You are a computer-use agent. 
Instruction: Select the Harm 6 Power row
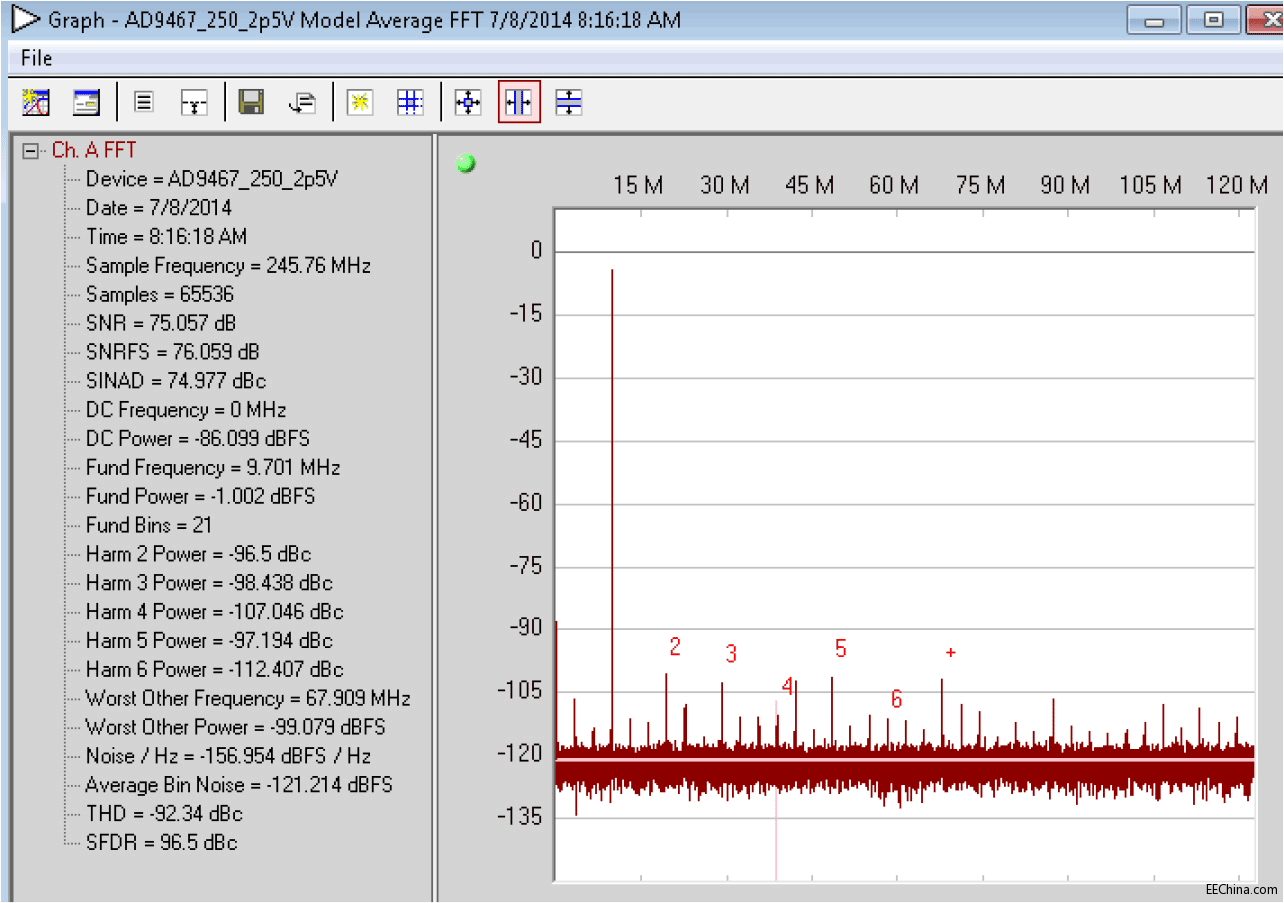(x=214, y=670)
